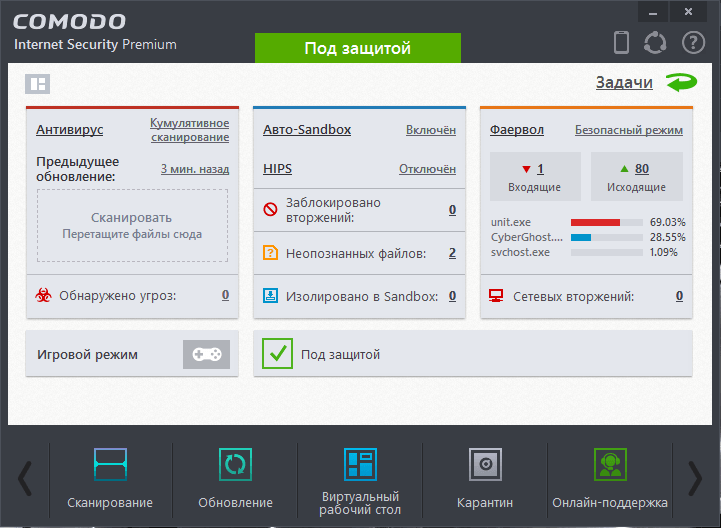Click the 1.09% traffic value
This screenshot has height=528, width=721.
664,252
